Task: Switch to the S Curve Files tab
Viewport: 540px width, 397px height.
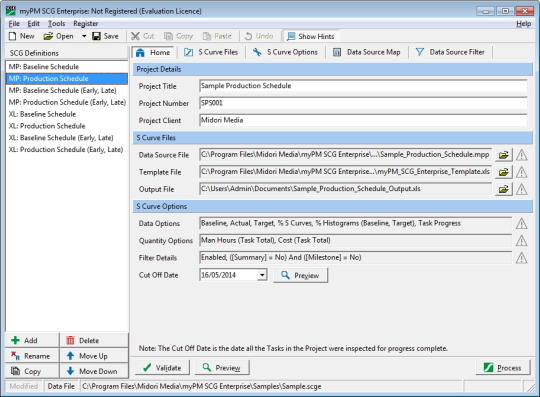Action: (x=211, y=52)
